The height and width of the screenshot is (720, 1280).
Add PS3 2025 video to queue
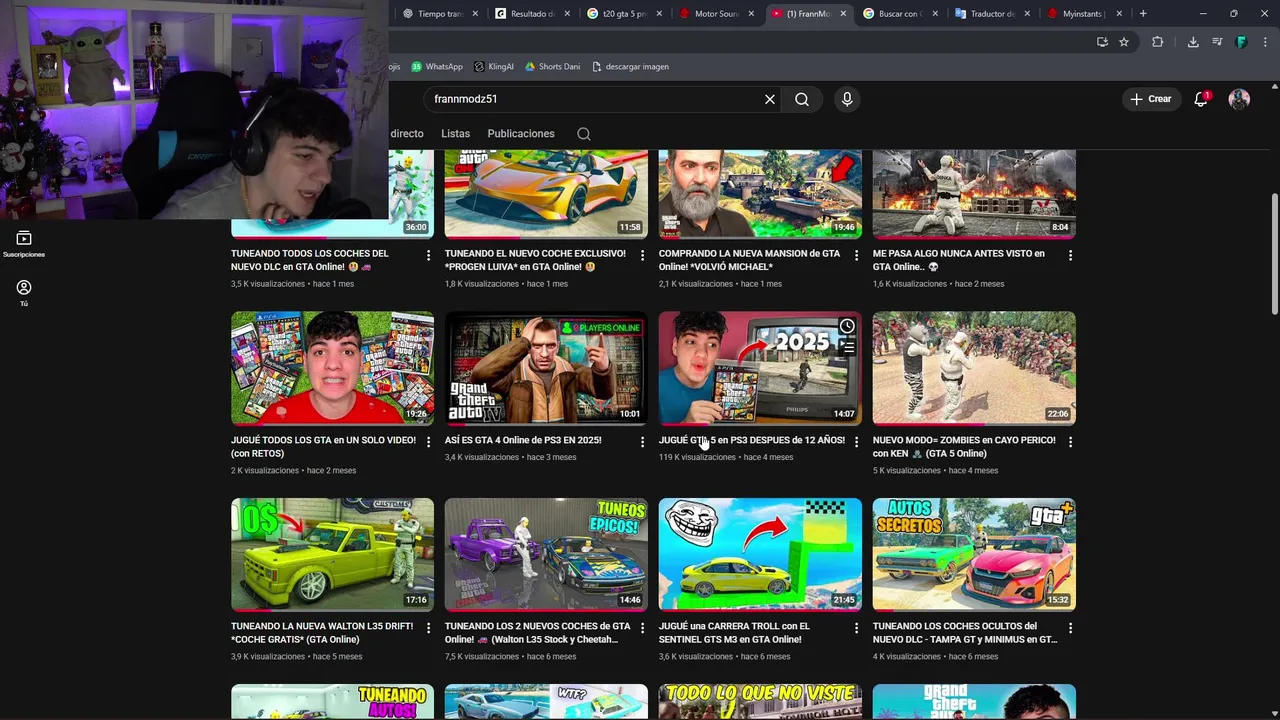[x=847, y=347]
